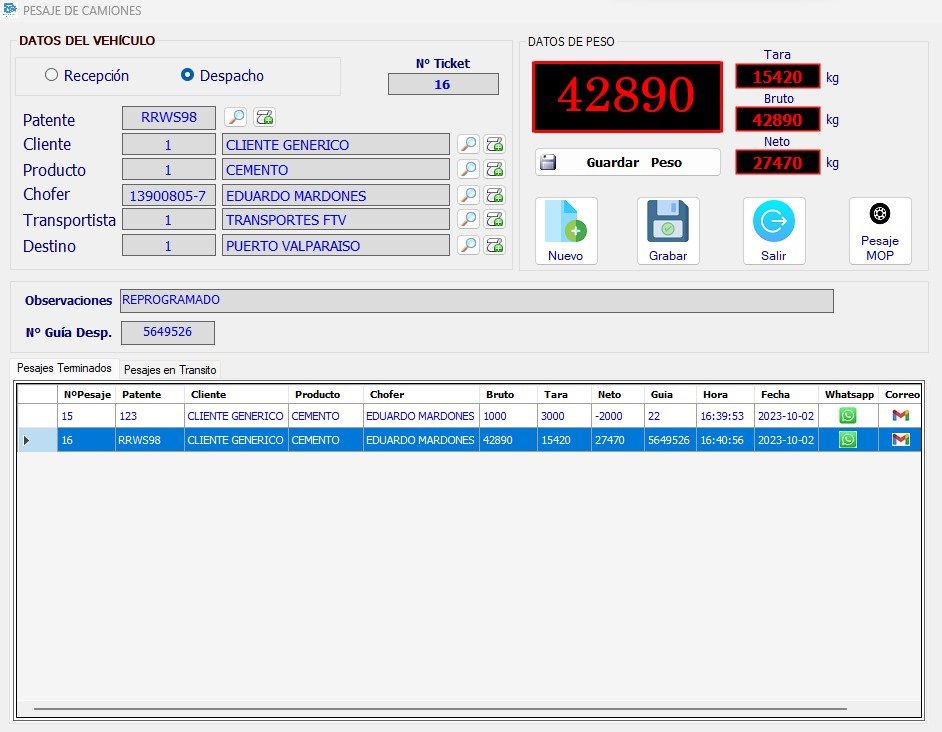Sort table by Guia column header
The image size is (942, 732).
pos(670,394)
